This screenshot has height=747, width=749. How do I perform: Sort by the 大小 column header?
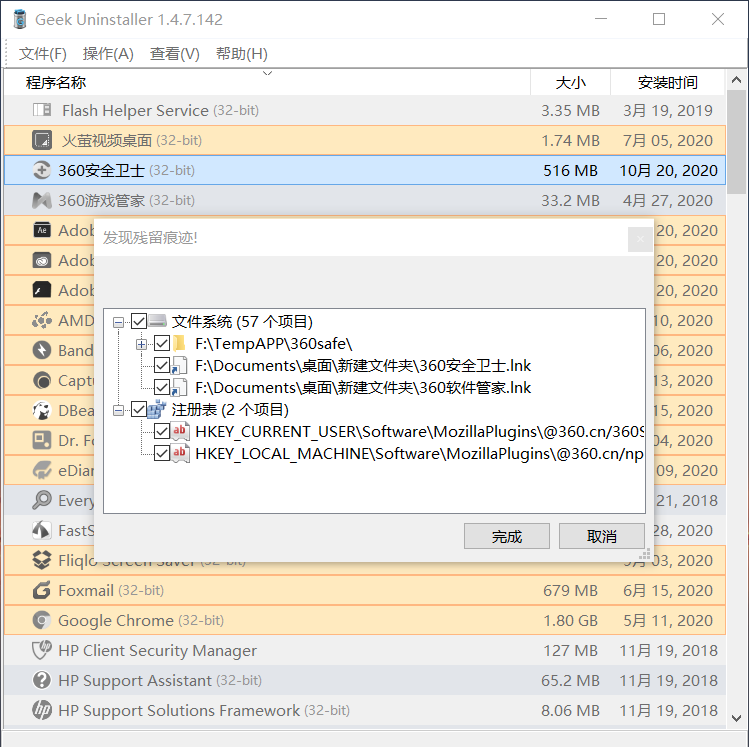570,82
